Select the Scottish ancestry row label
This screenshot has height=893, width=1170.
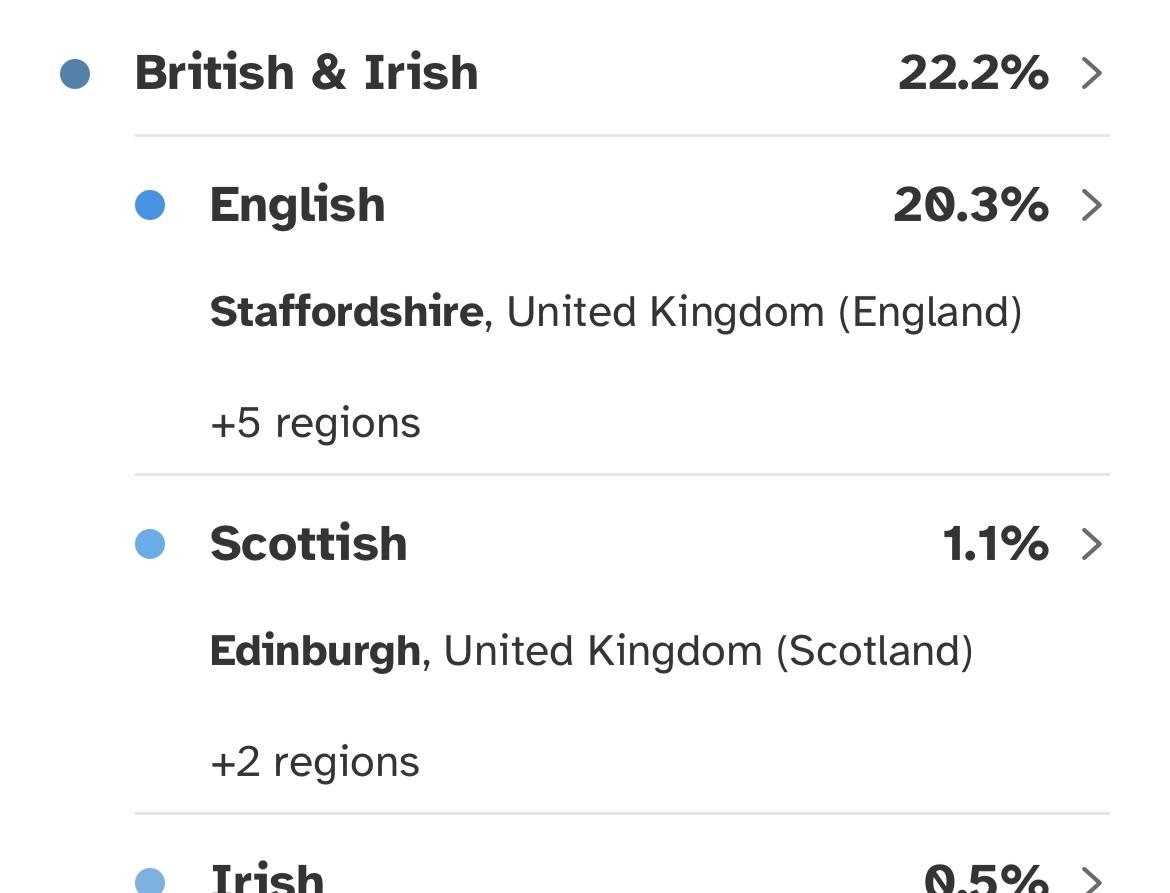308,544
